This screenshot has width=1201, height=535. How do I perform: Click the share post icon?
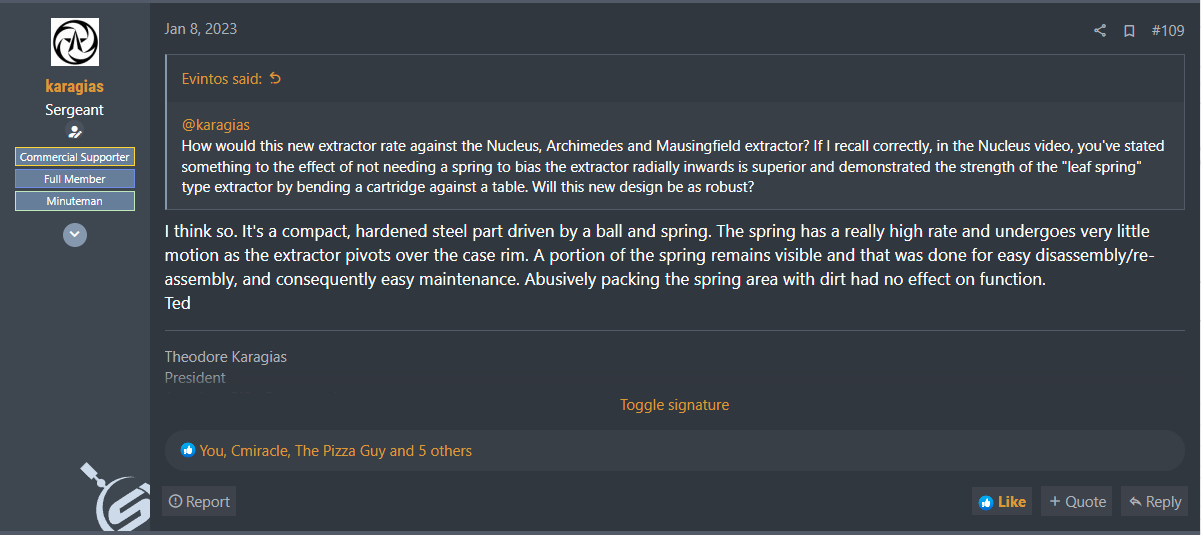(1100, 31)
